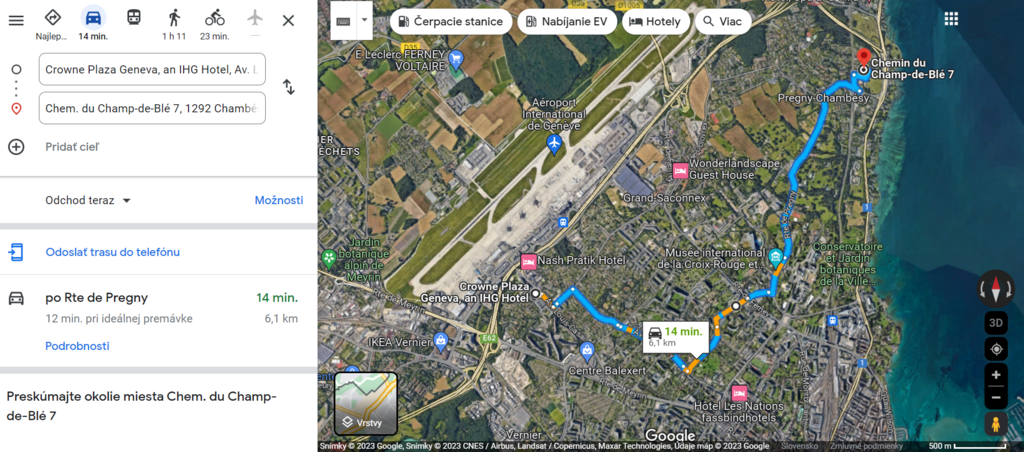This screenshot has height=452, width=1024.
Task: Choose public transit mode icon
Action: pos(133,18)
